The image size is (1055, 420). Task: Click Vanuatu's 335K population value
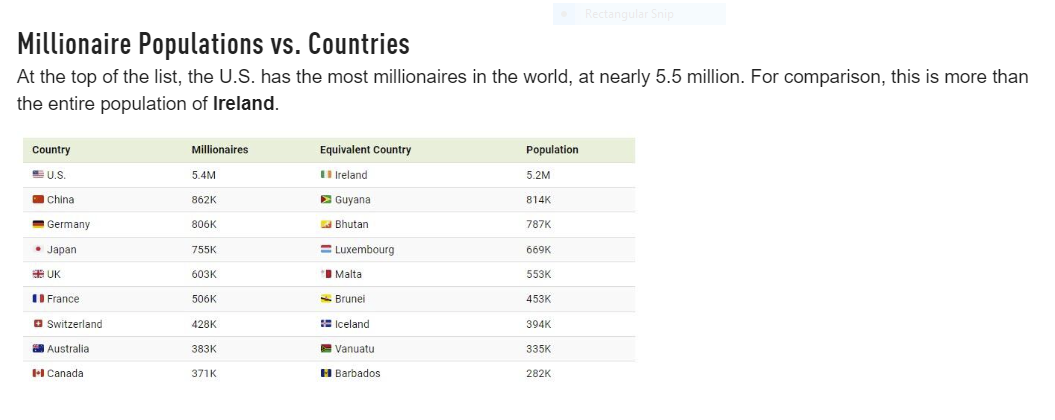pos(538,349)
